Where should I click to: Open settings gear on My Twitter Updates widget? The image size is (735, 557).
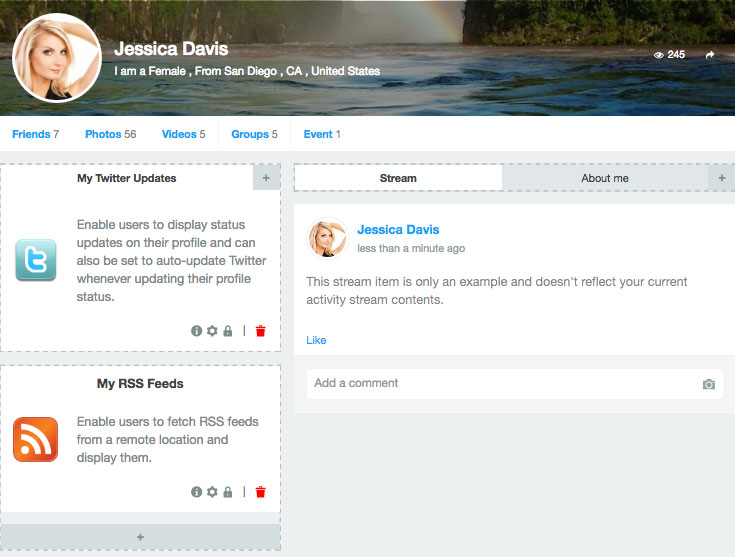click(x=212, y=331)
